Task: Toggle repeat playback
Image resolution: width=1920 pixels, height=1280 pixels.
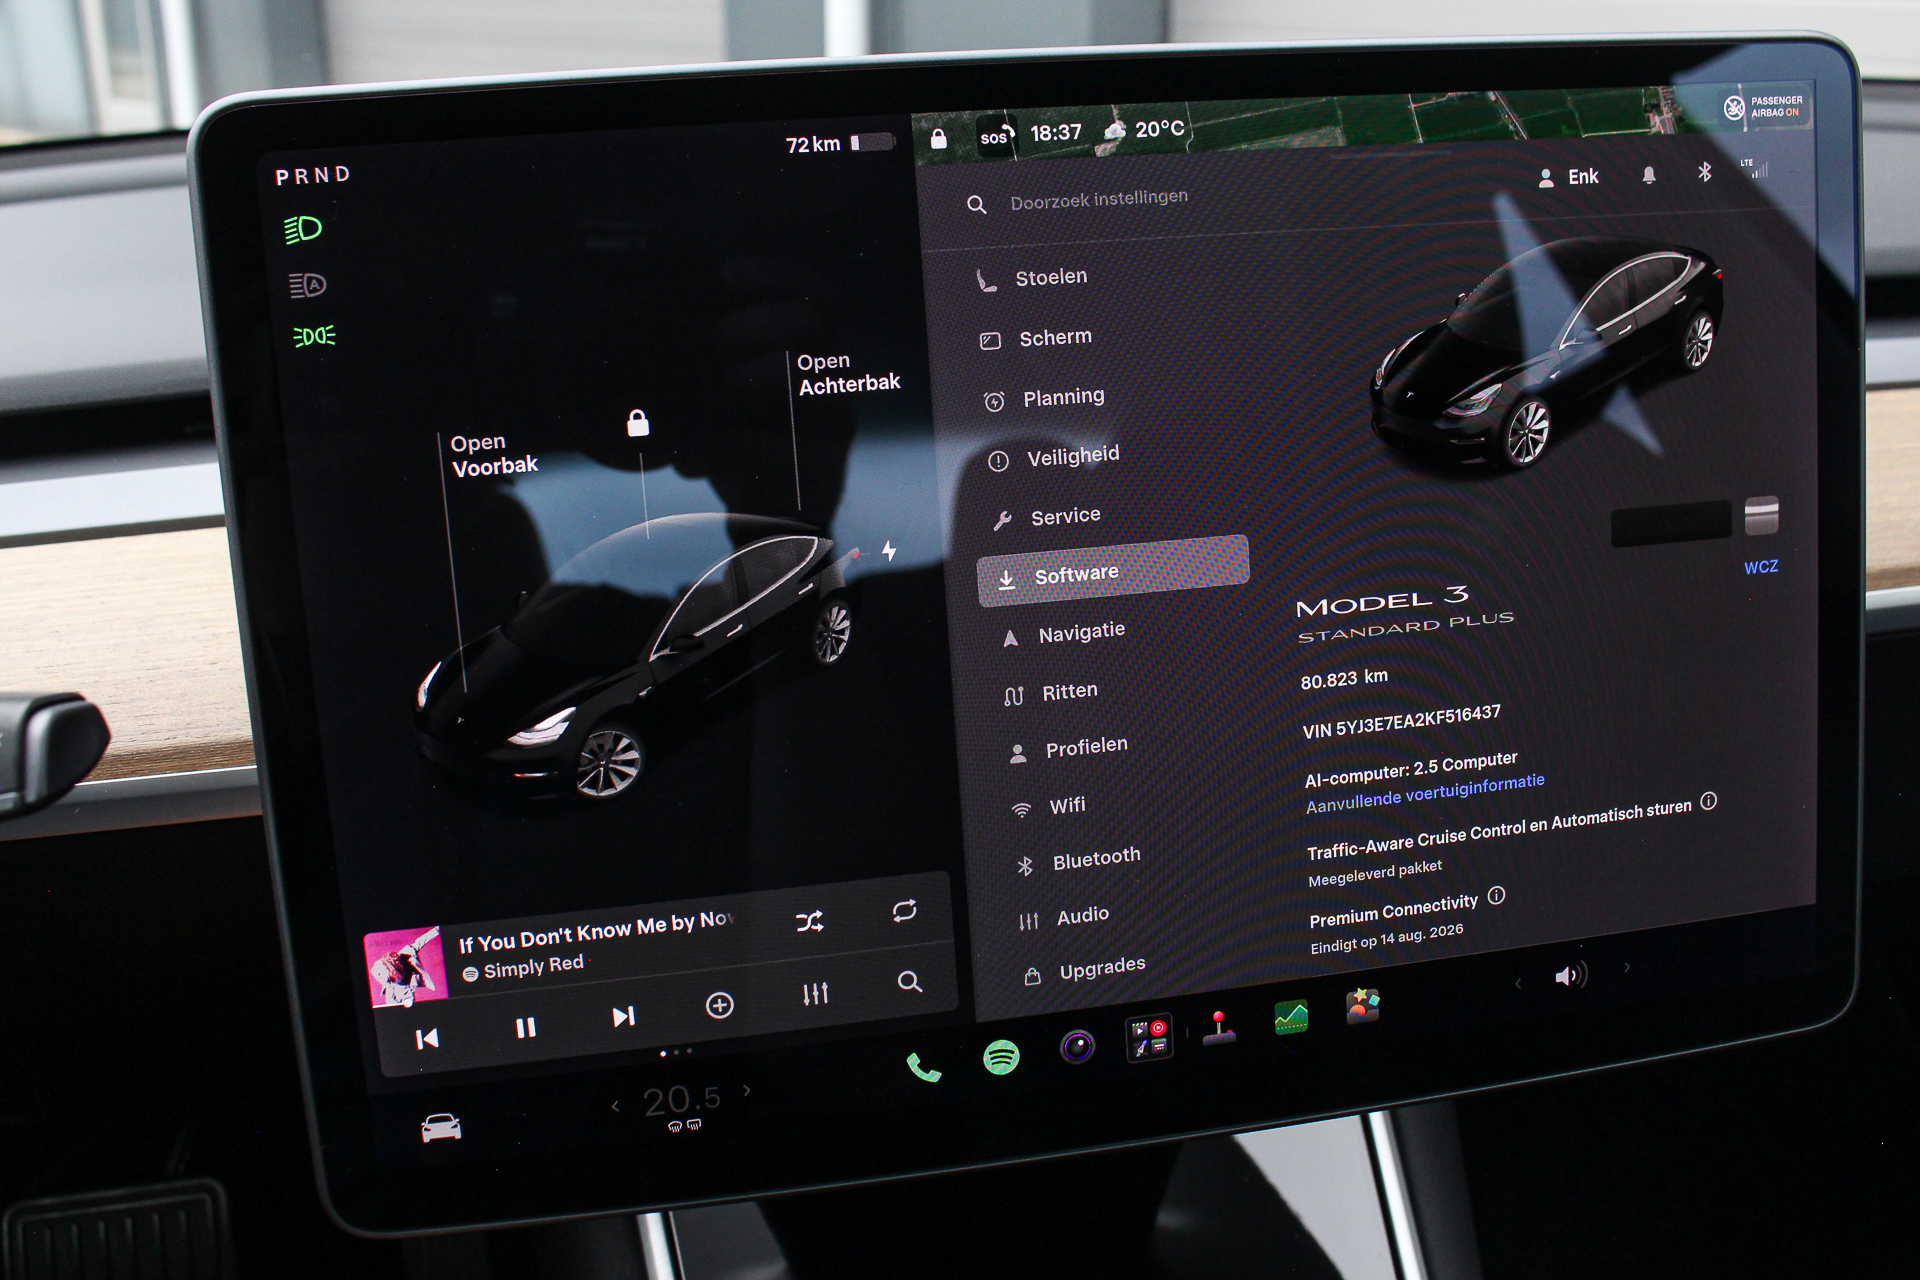Action: pos(904,911)
